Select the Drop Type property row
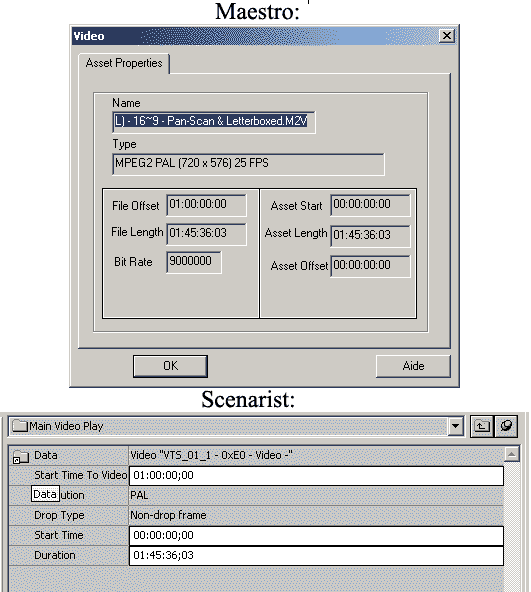This screenshot has height=592, width=531. (256, 515)
